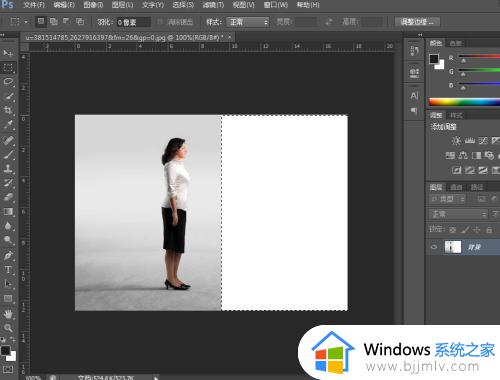The image size is (500, 380).
Task: Select the Horizontal Type tool
Action: pyautogui.click(x=8, y=270)
